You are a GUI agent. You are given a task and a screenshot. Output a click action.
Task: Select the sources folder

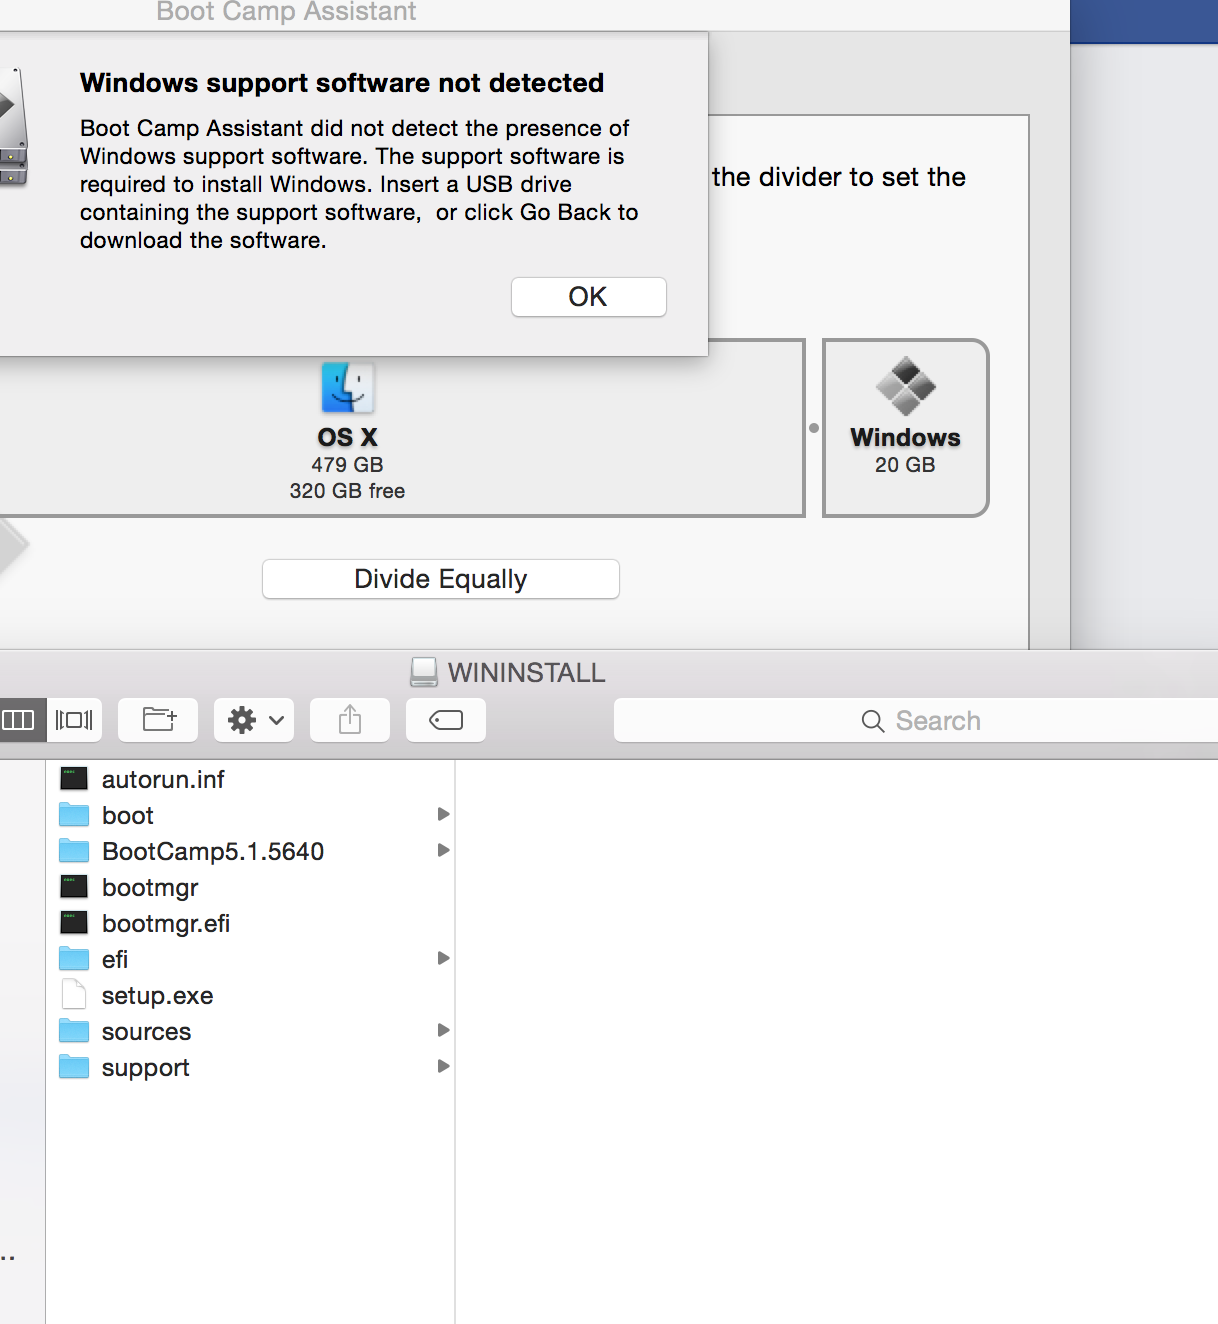click(x=250, y=1031)
